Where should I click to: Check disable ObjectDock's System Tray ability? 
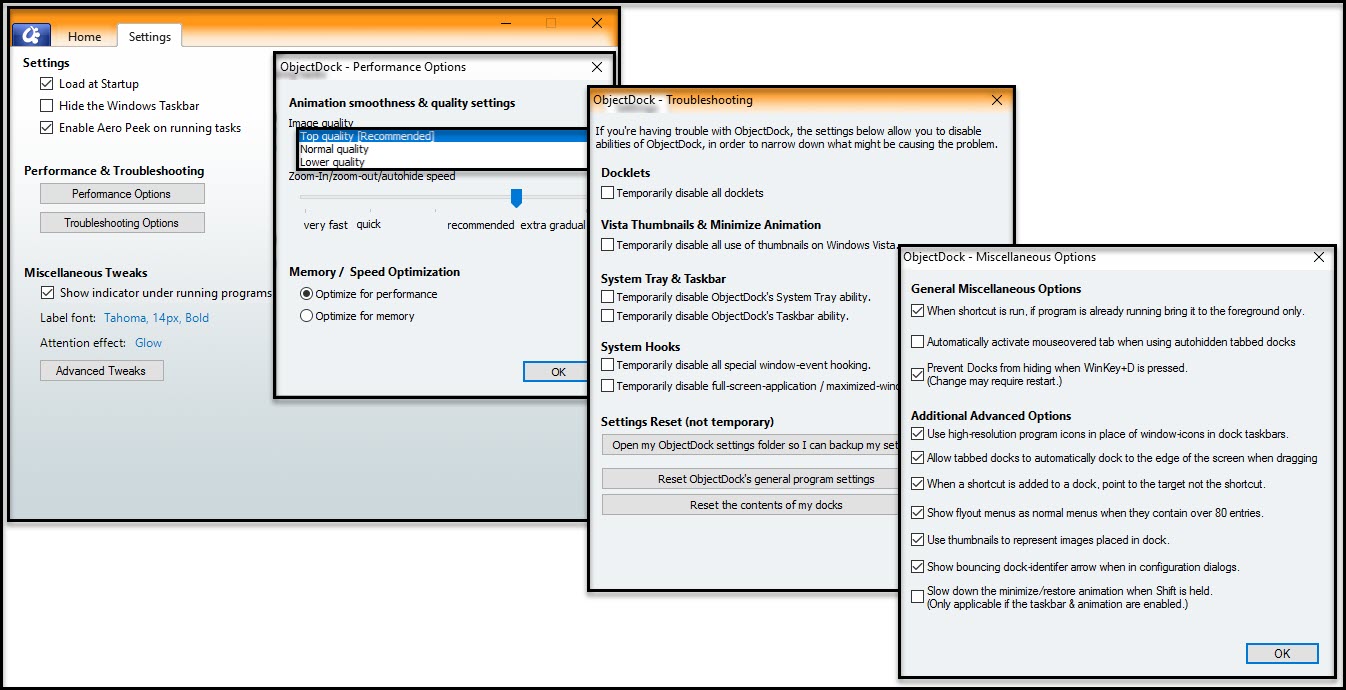click(608, 297)
